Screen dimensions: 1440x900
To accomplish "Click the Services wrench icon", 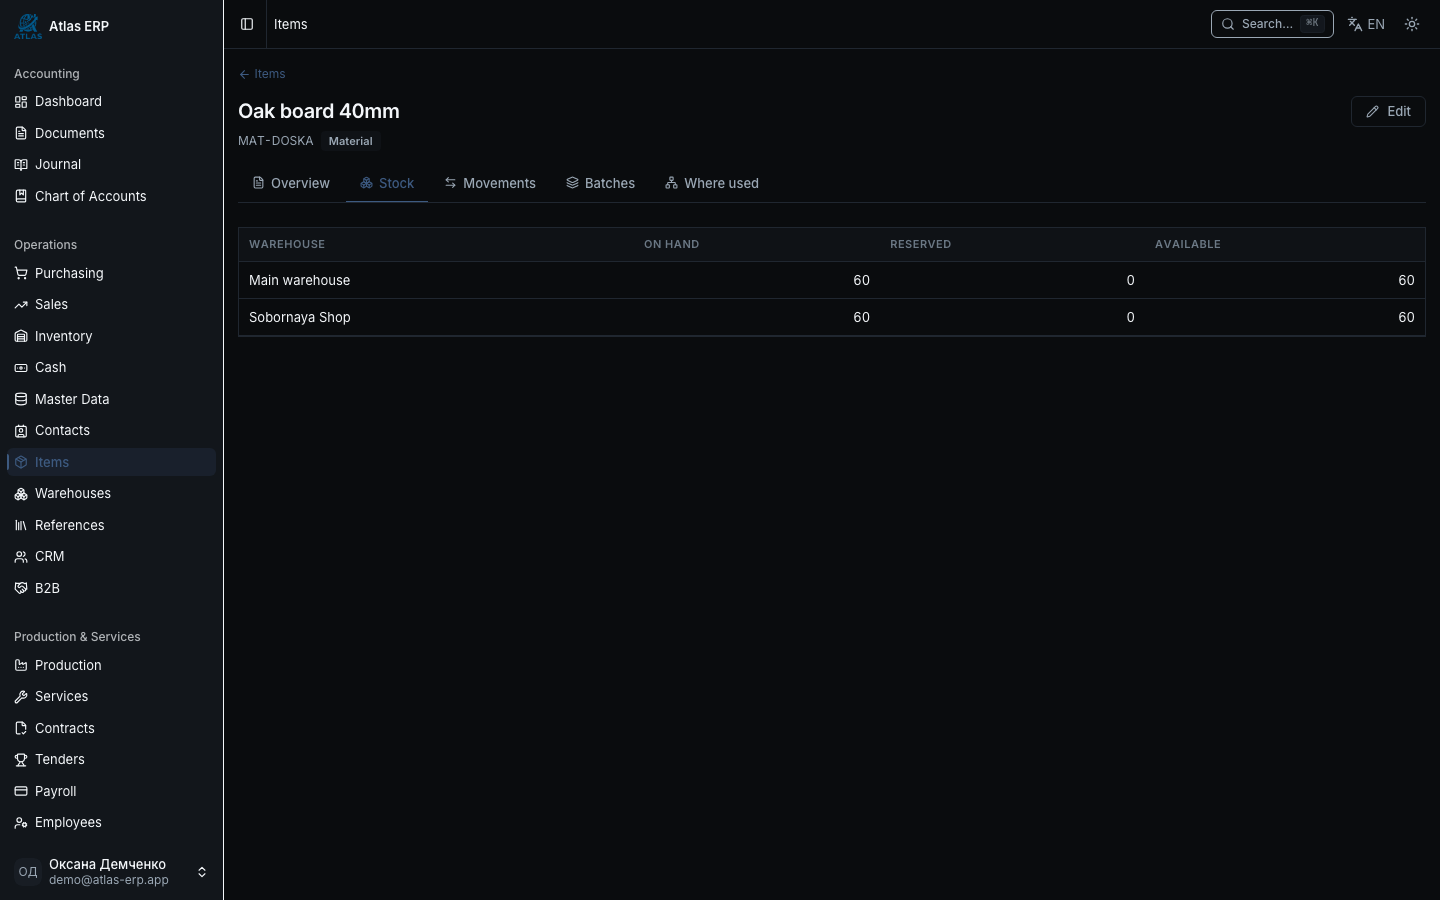I will 21,697.
